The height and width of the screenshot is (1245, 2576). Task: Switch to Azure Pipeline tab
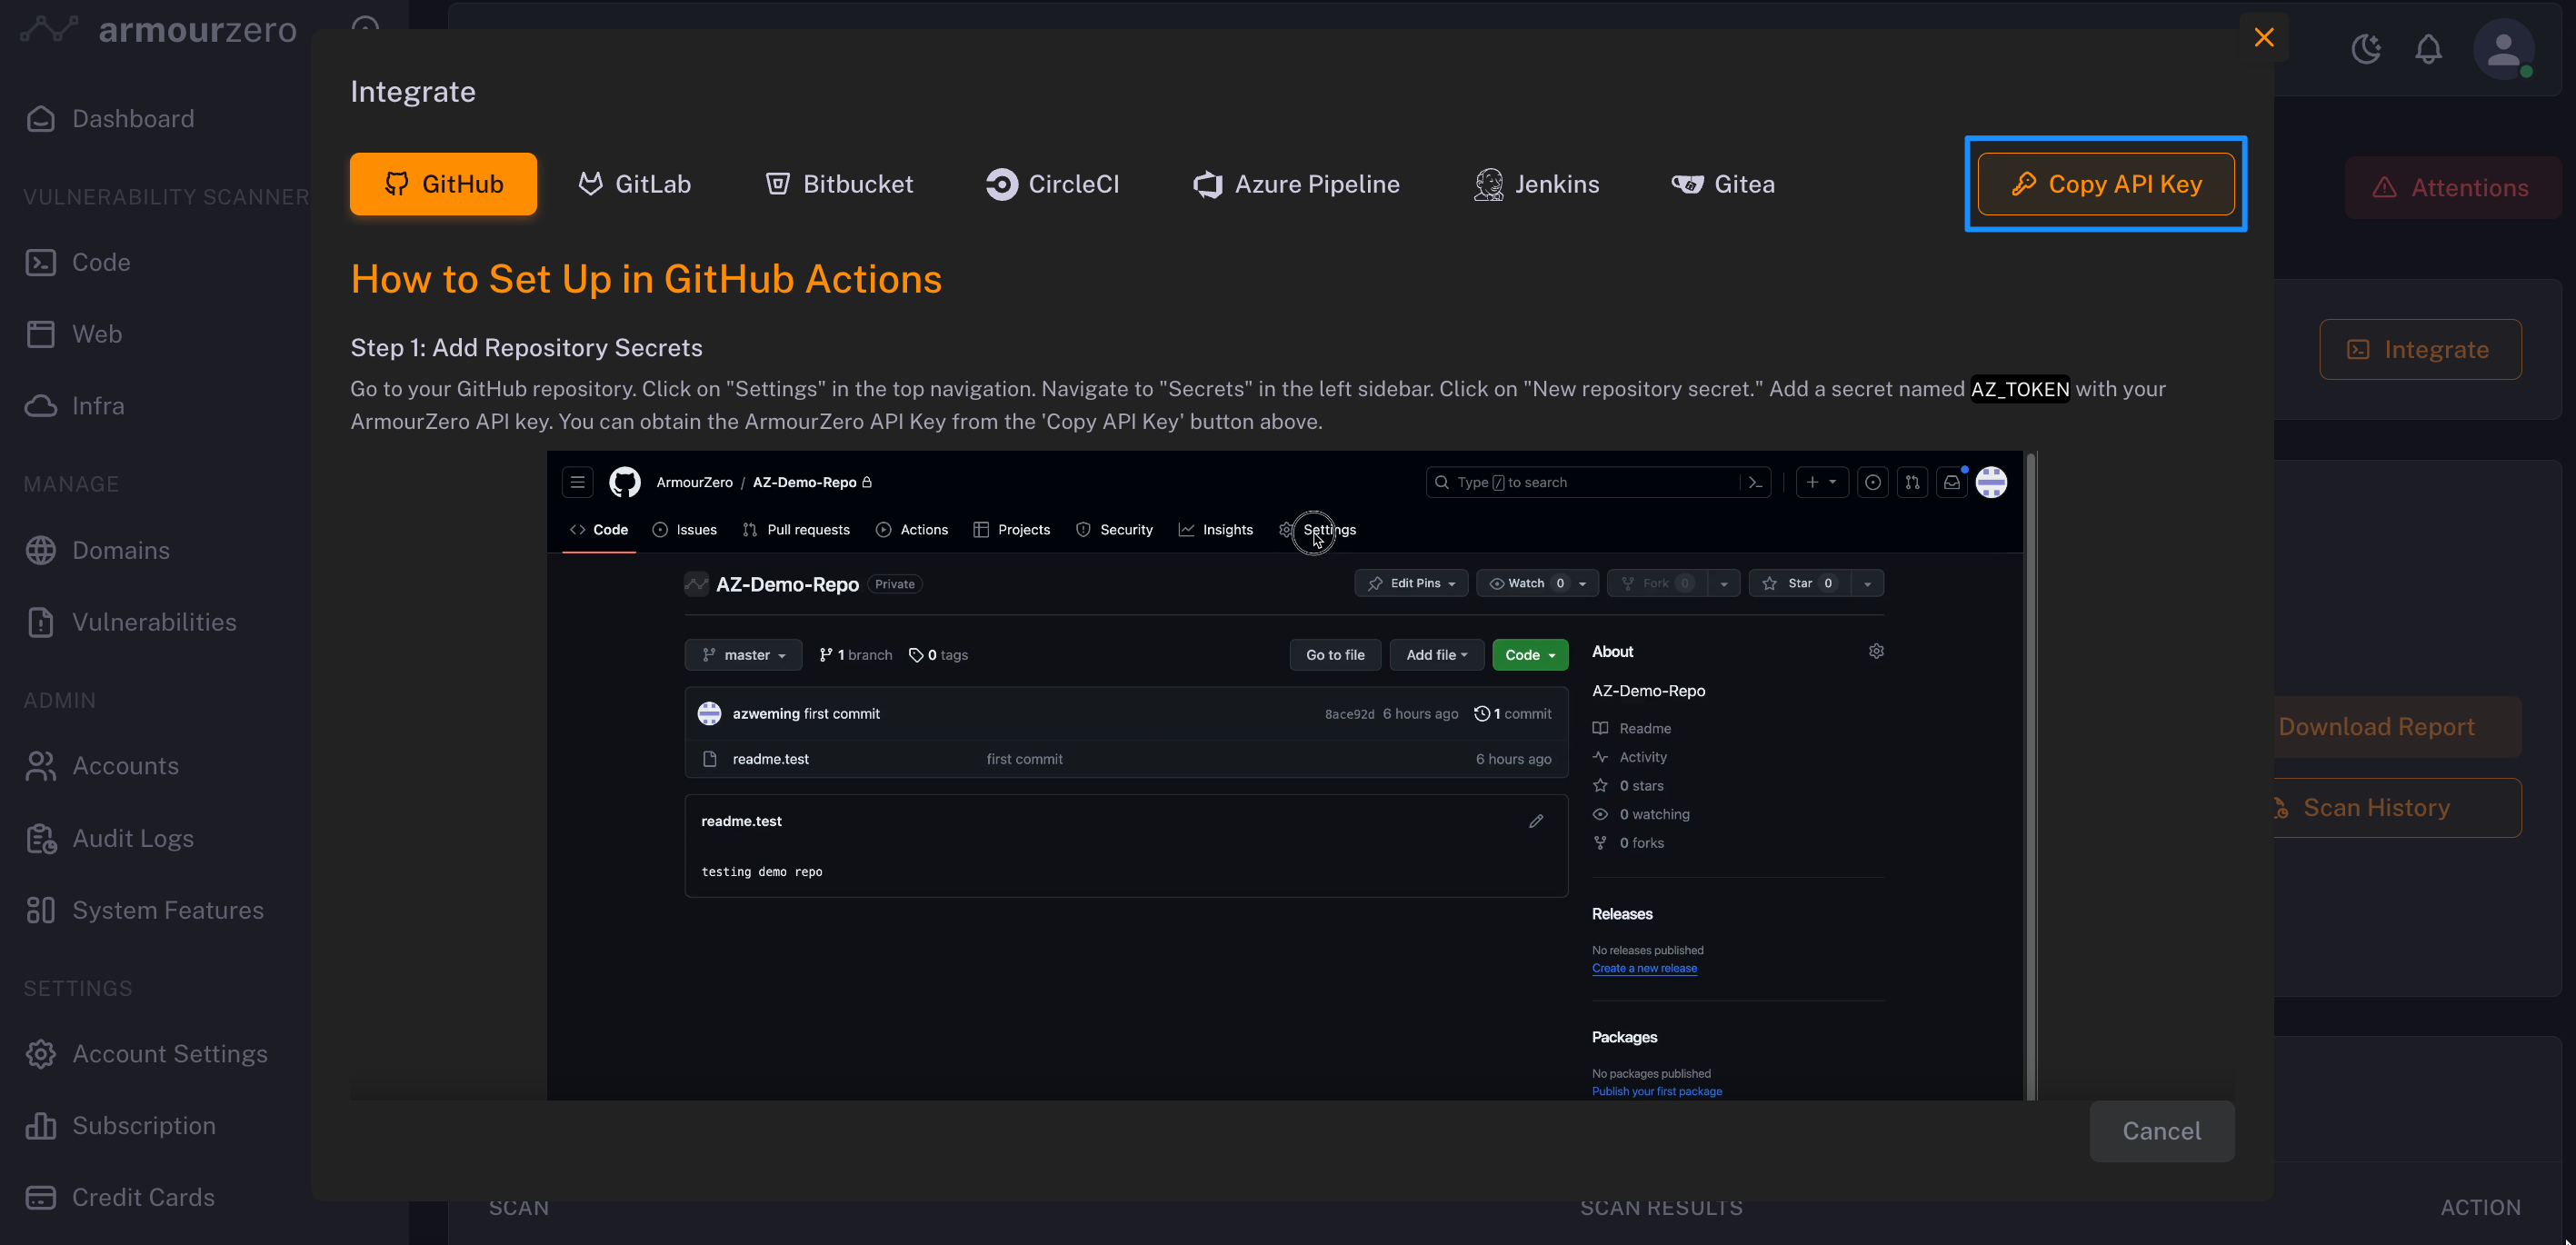coord(1296,184)
